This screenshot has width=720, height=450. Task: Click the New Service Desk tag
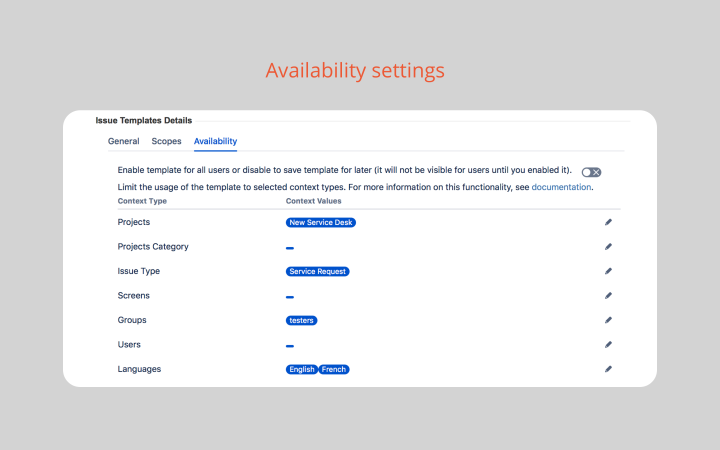[321, 222]
